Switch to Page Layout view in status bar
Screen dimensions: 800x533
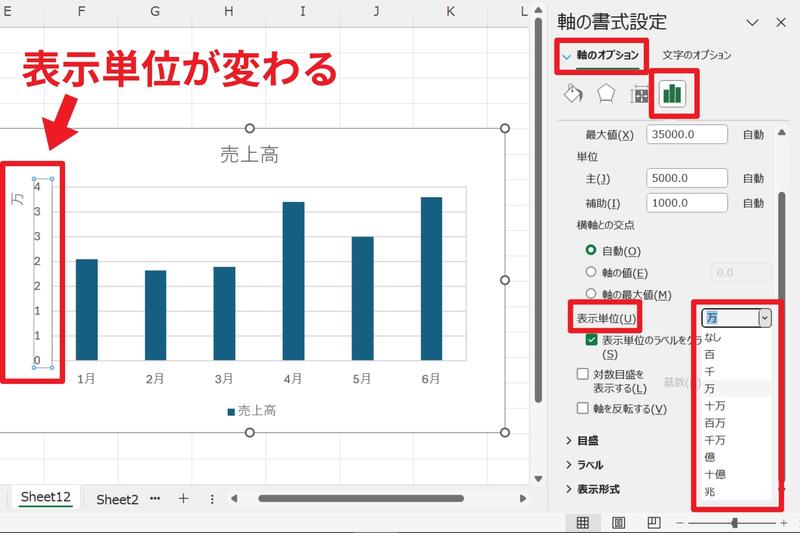(x=618, y=522)
